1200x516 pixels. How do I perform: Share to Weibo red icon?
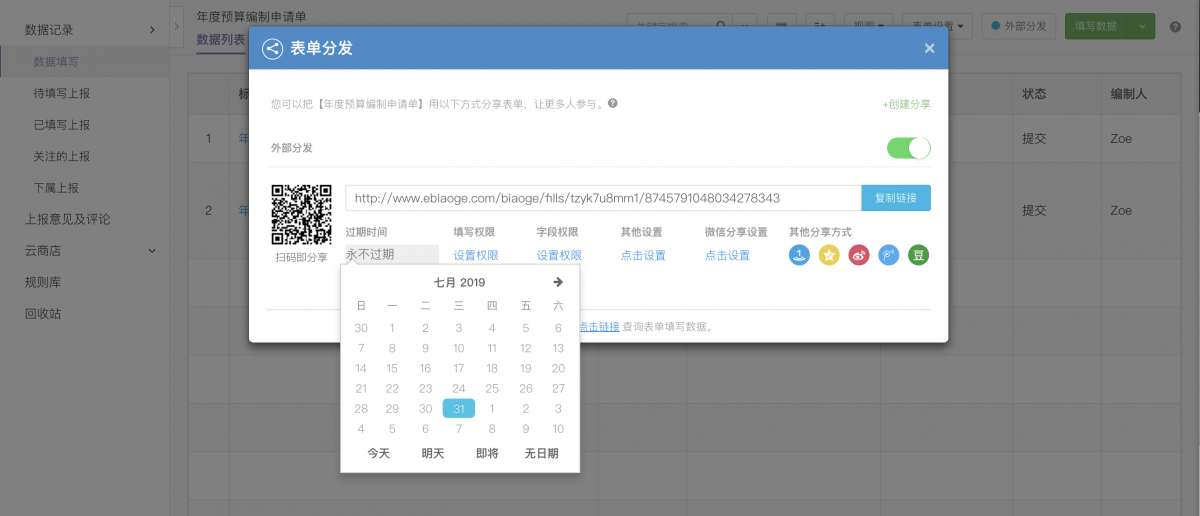pos(859,255)
